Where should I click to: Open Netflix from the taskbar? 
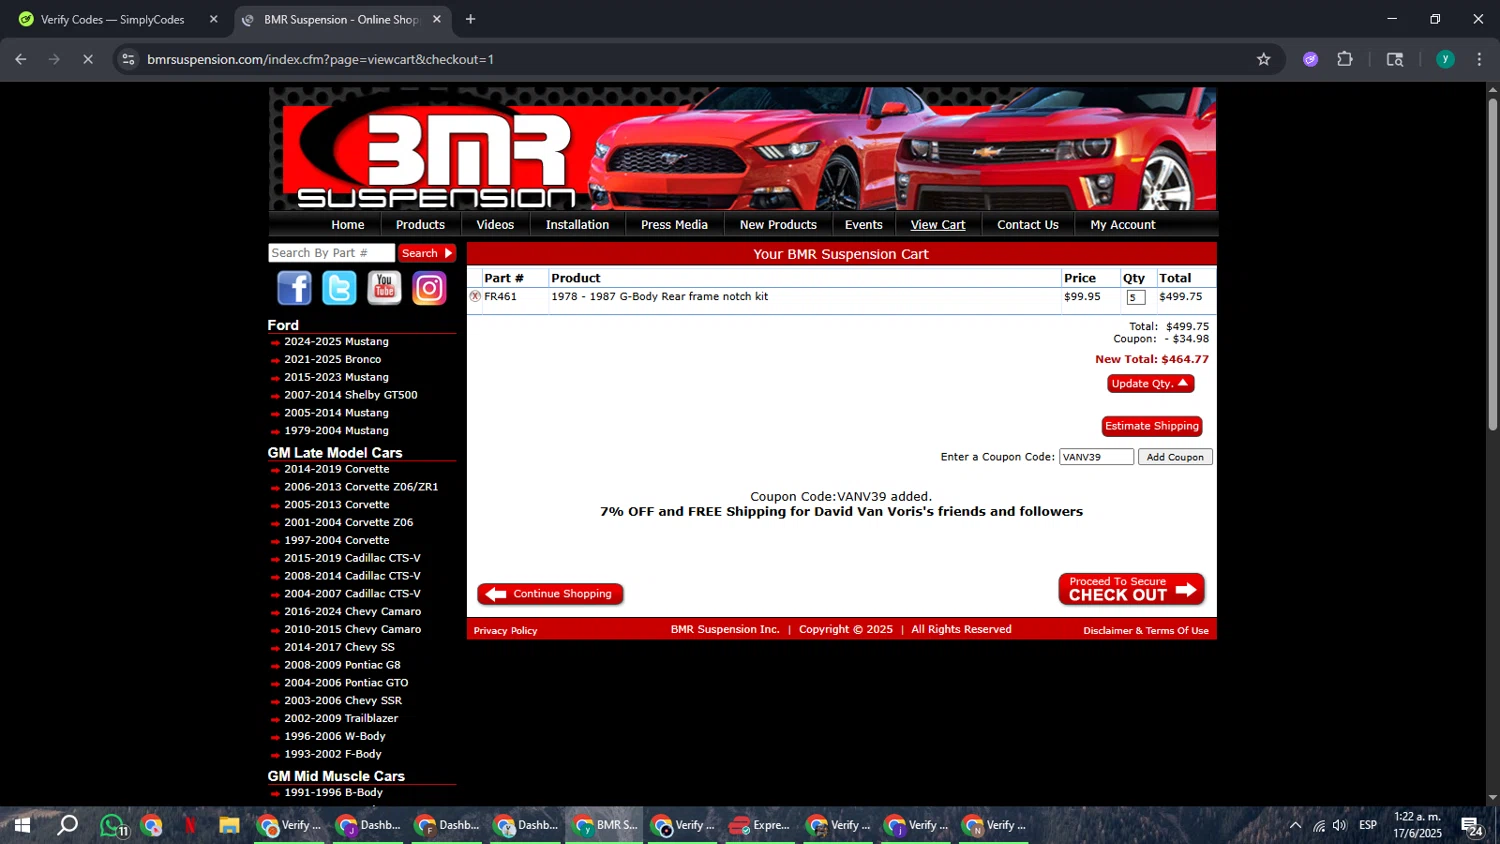coord(190,825)
